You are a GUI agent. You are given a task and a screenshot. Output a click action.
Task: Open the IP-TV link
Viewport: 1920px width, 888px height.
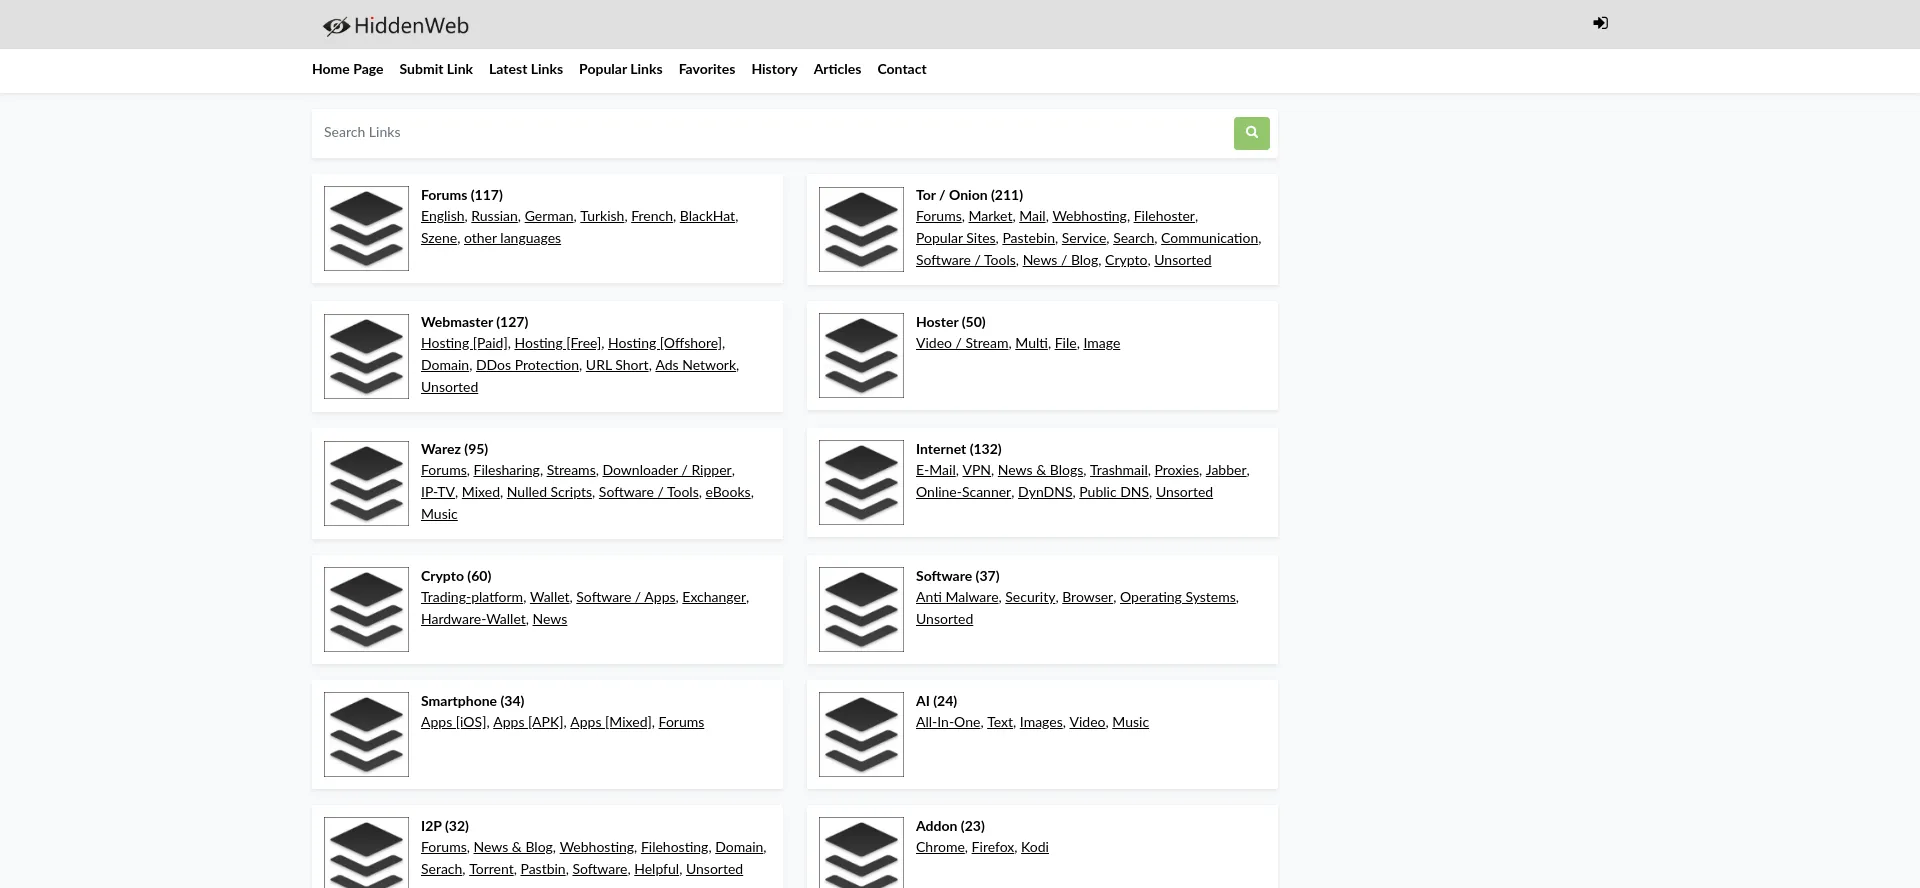[438, 493]
